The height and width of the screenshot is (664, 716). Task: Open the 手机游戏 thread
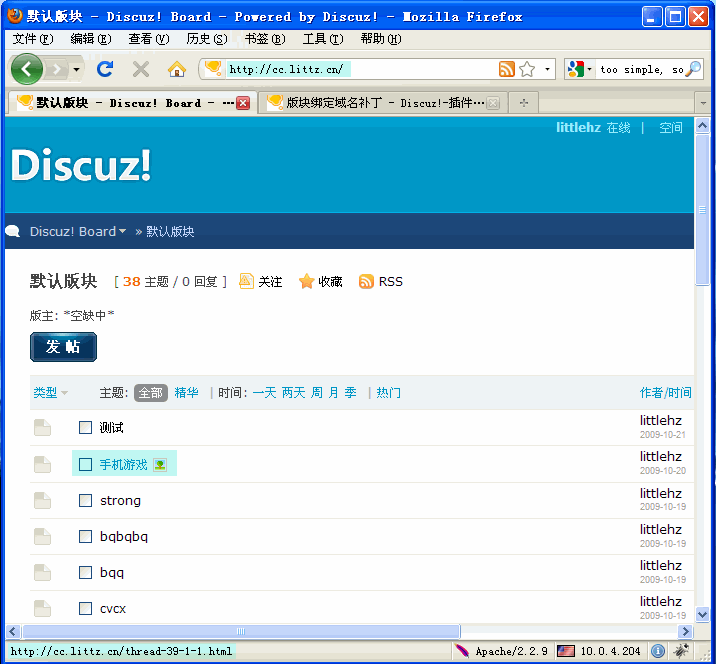click(123, 464)
